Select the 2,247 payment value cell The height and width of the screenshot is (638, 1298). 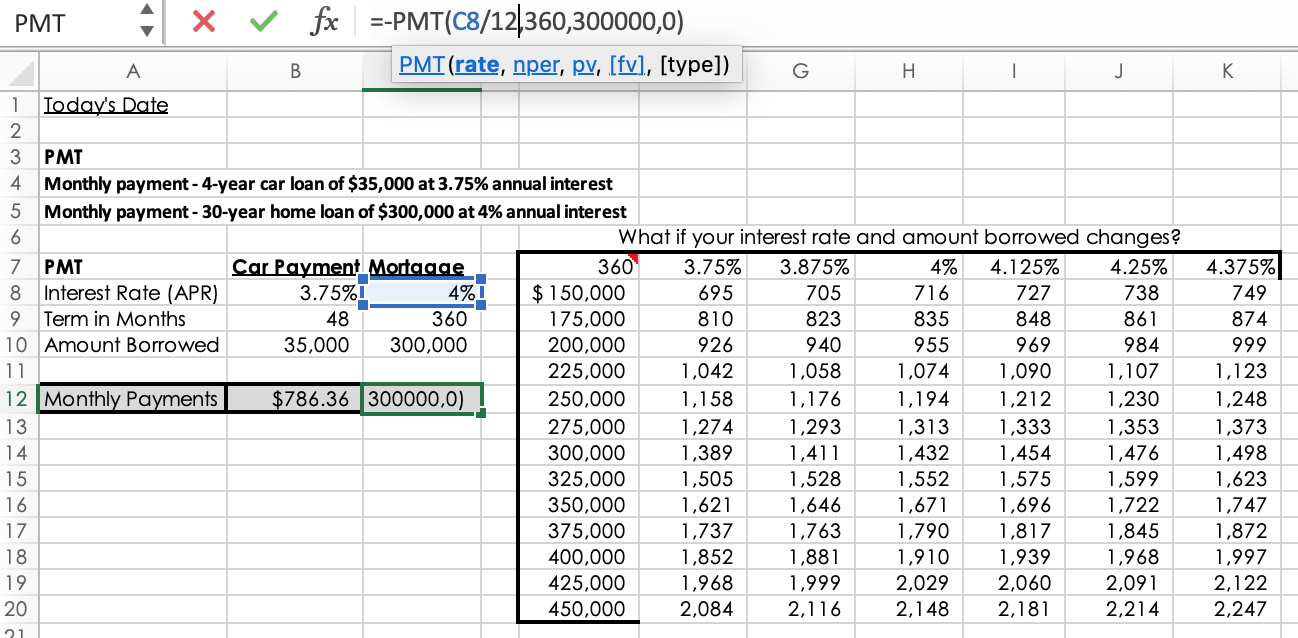tap(1227, 609)
